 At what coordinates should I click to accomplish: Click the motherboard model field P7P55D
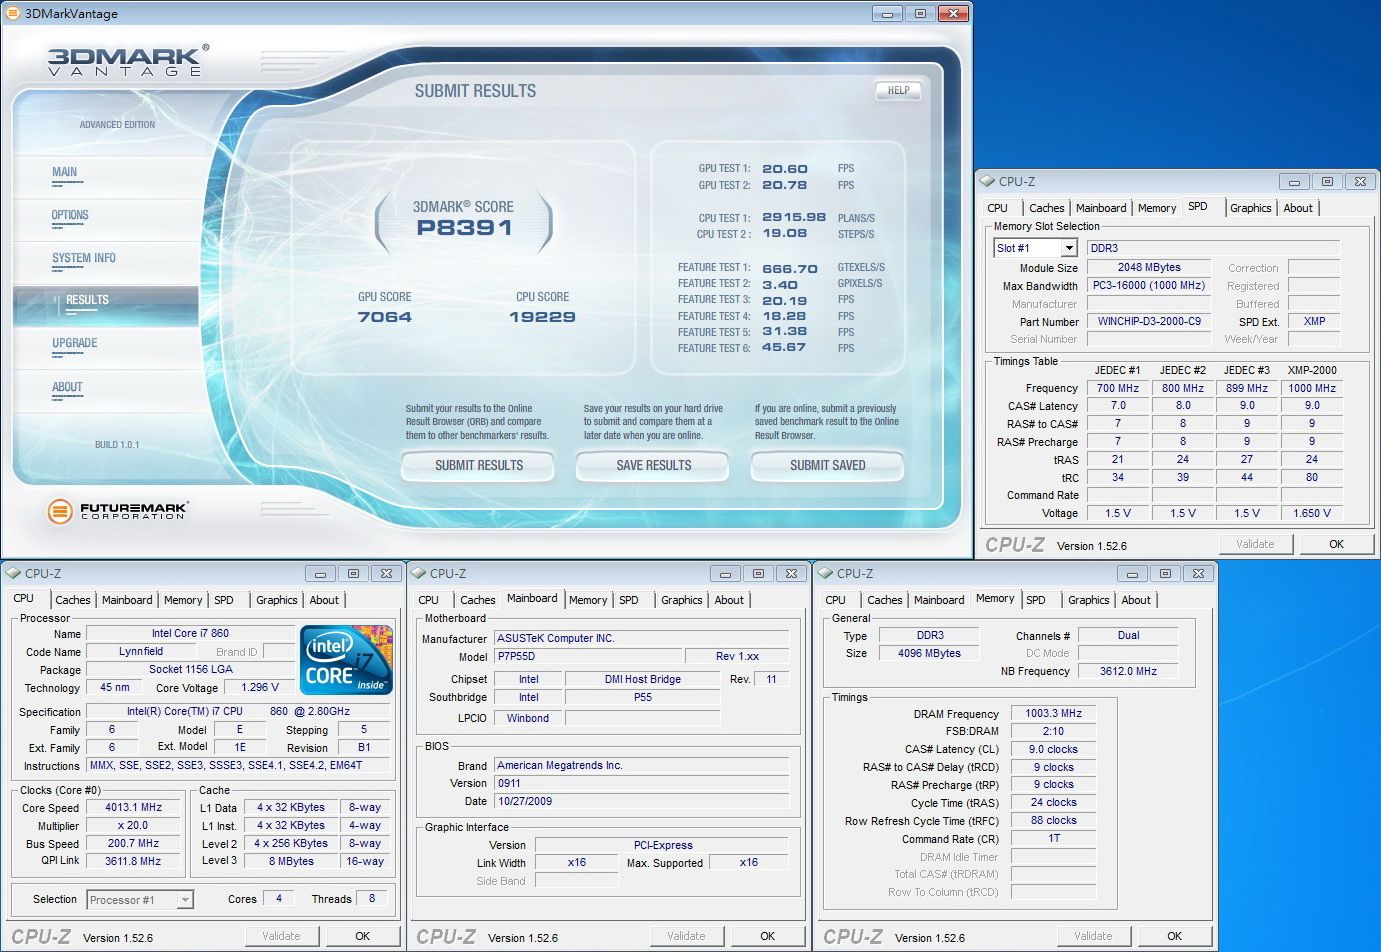point(588,656)
